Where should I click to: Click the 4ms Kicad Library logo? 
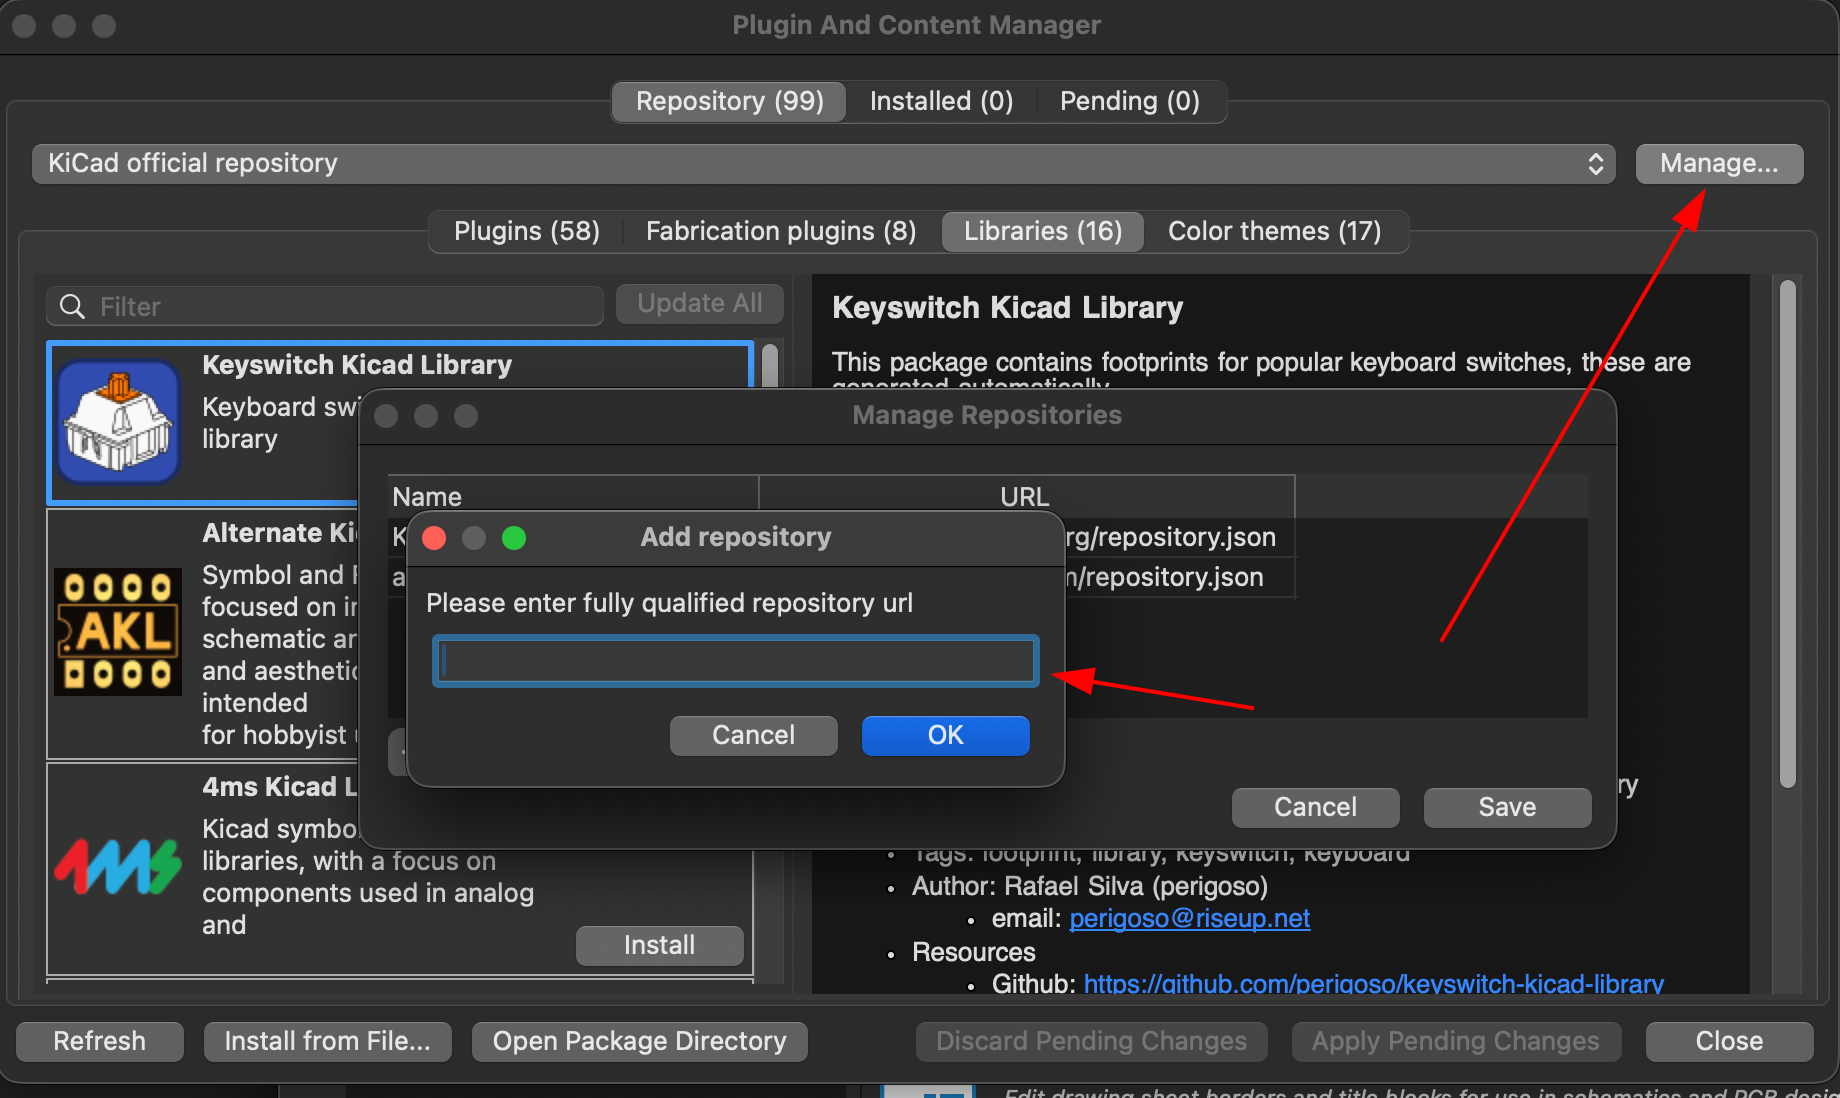[x=117, y=865]
